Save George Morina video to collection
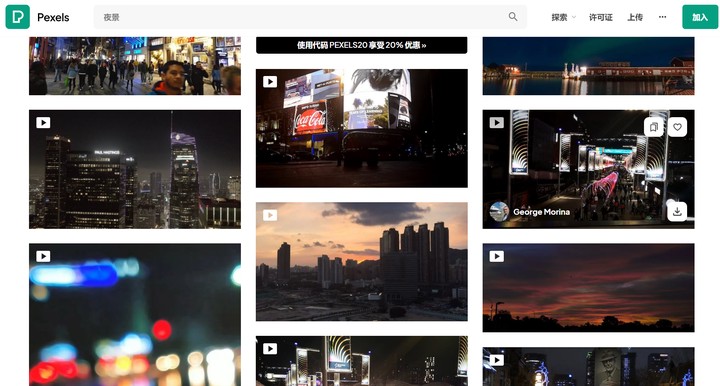This screenshot has height=386, width=720. tap(654, 127)
